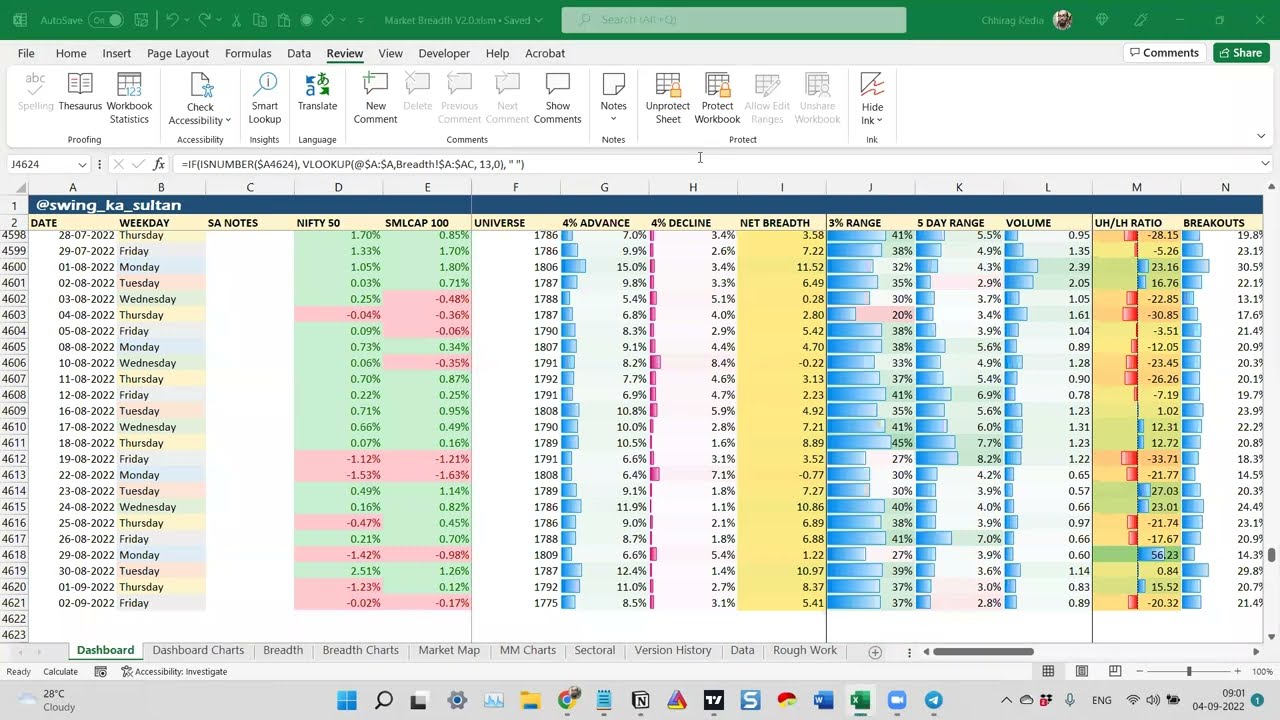
Task: Add a new sheet with plus icon
Action: pyautogui.click(x=875, y=652)
